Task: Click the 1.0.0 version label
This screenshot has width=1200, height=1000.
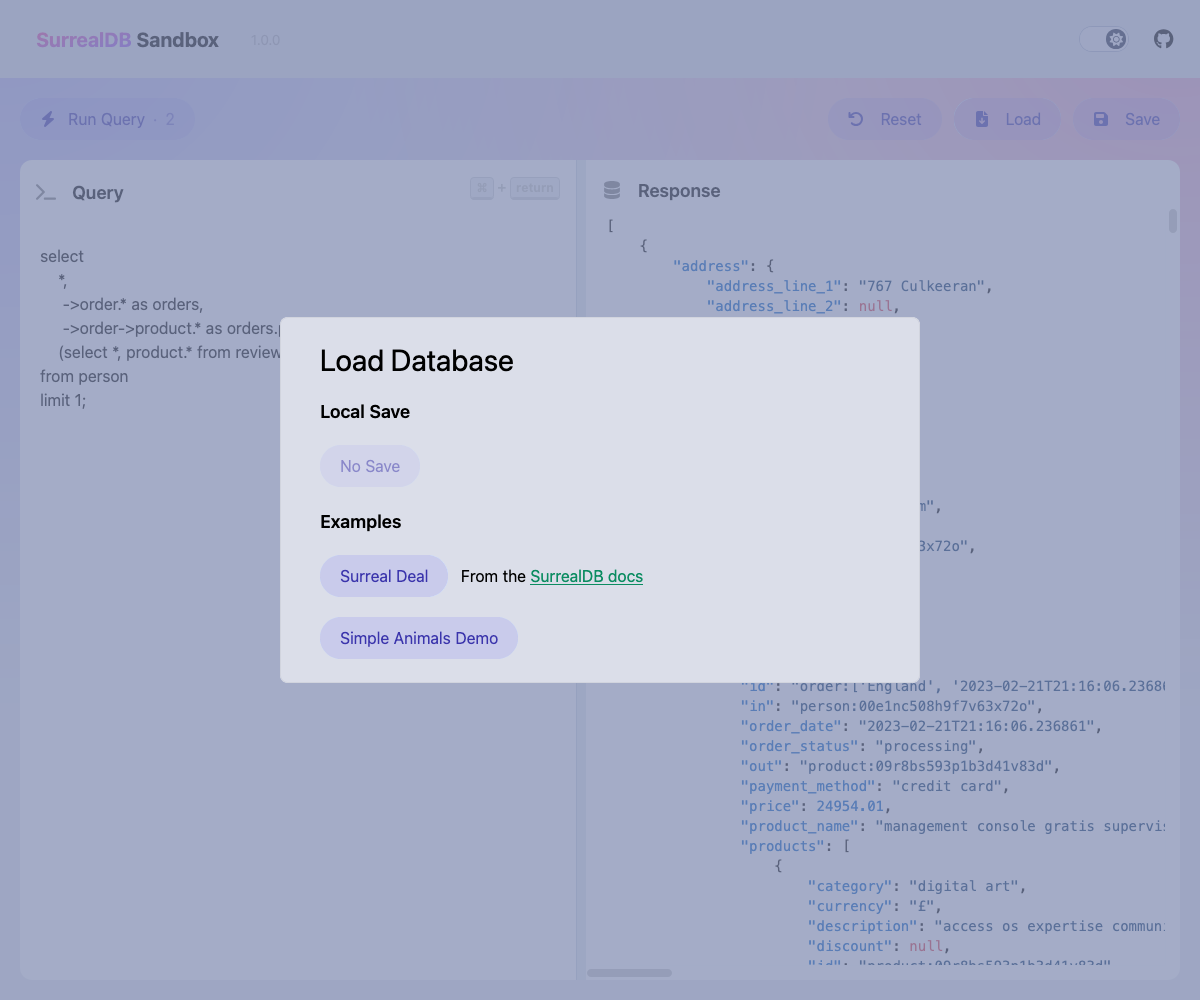Action: (265, 41)
